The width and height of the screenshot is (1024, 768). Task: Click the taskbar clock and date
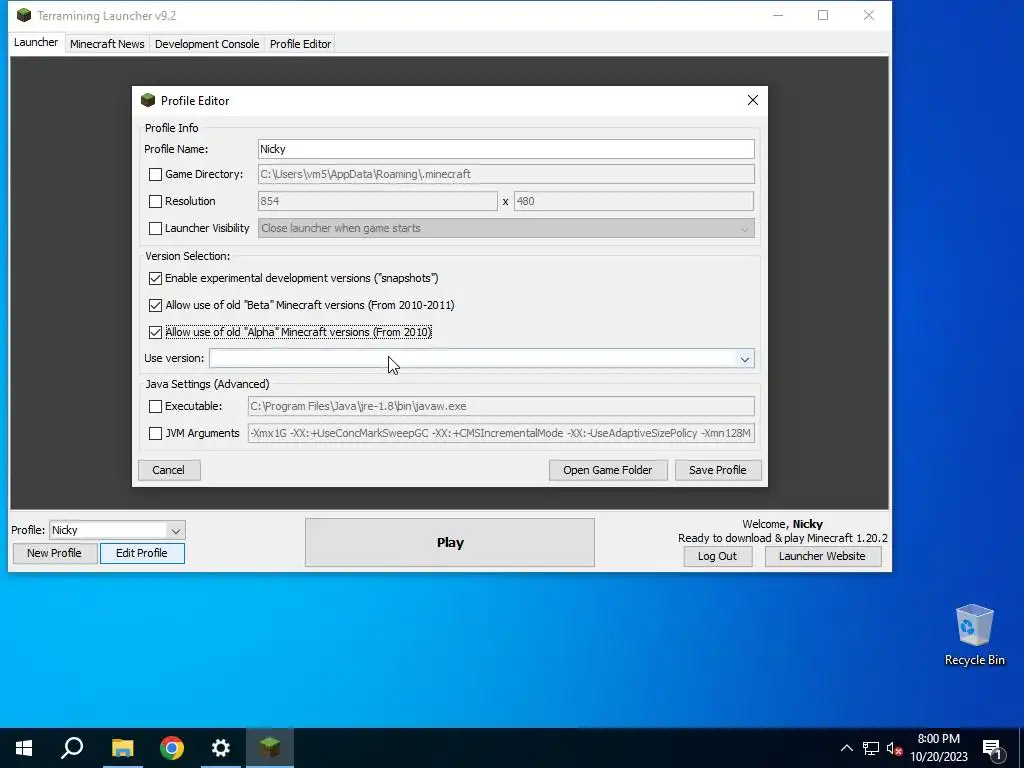click(x=938, y=748)
